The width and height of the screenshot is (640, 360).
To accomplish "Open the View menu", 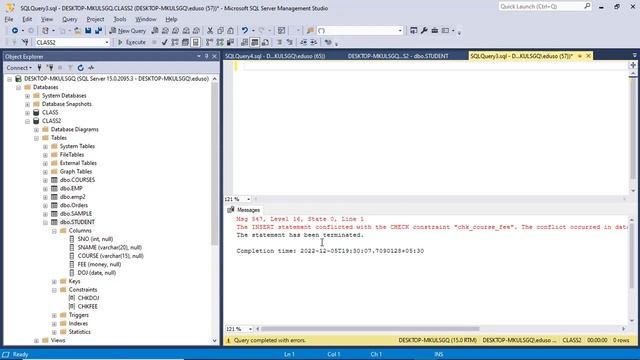I will (x=47, y=19).
